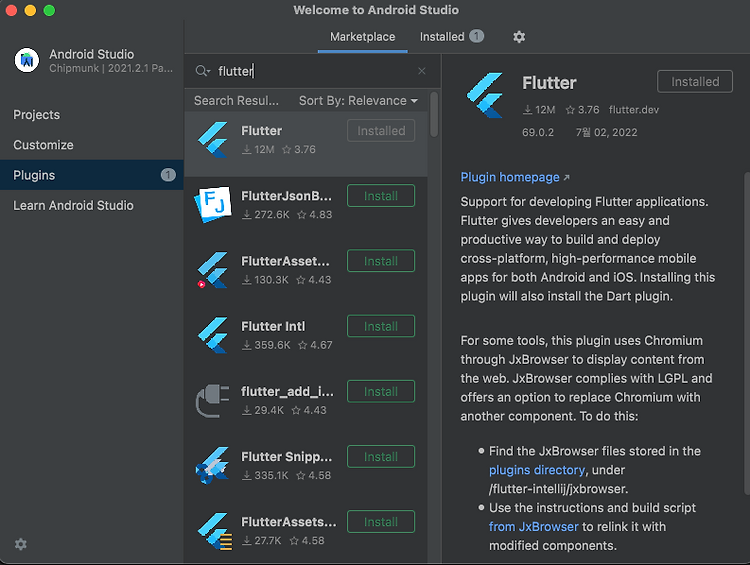Click the FlutterAssetsGenerator plugin icon
The height and width of the screenshot is (565, 750).
214,531
